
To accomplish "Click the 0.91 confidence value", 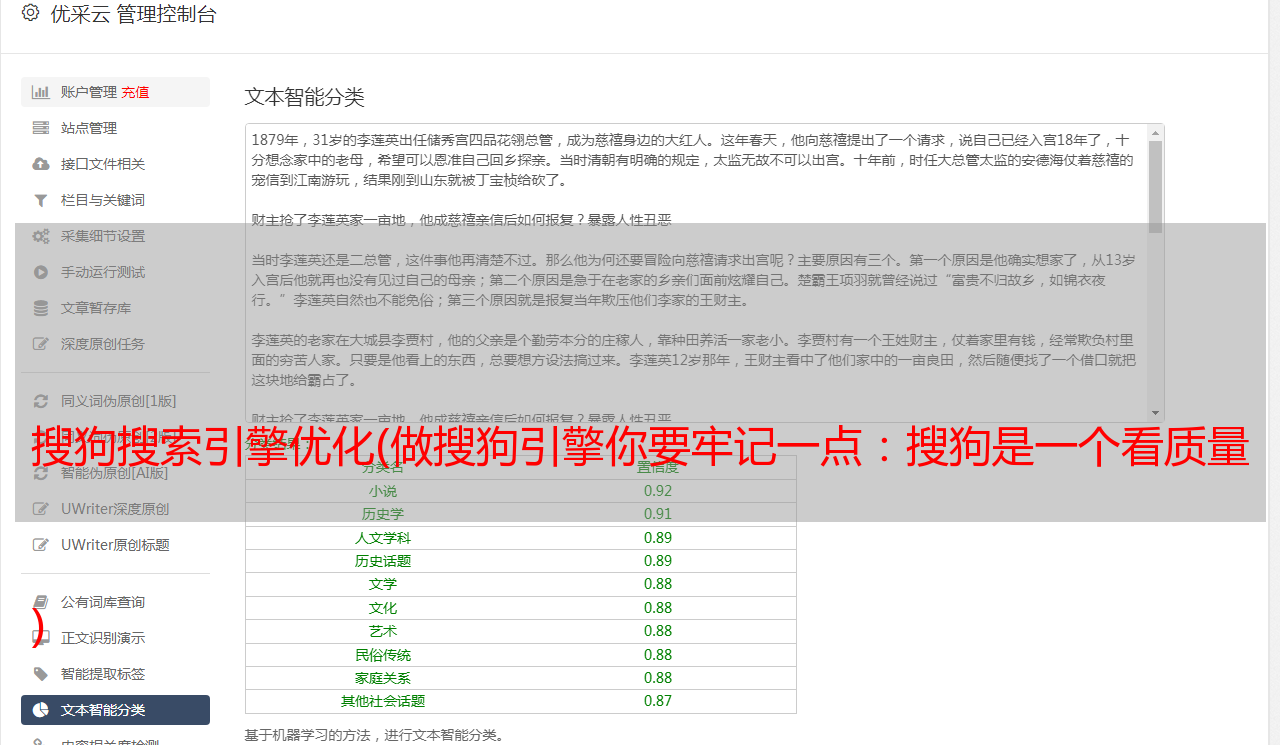I will coord(658,514).
